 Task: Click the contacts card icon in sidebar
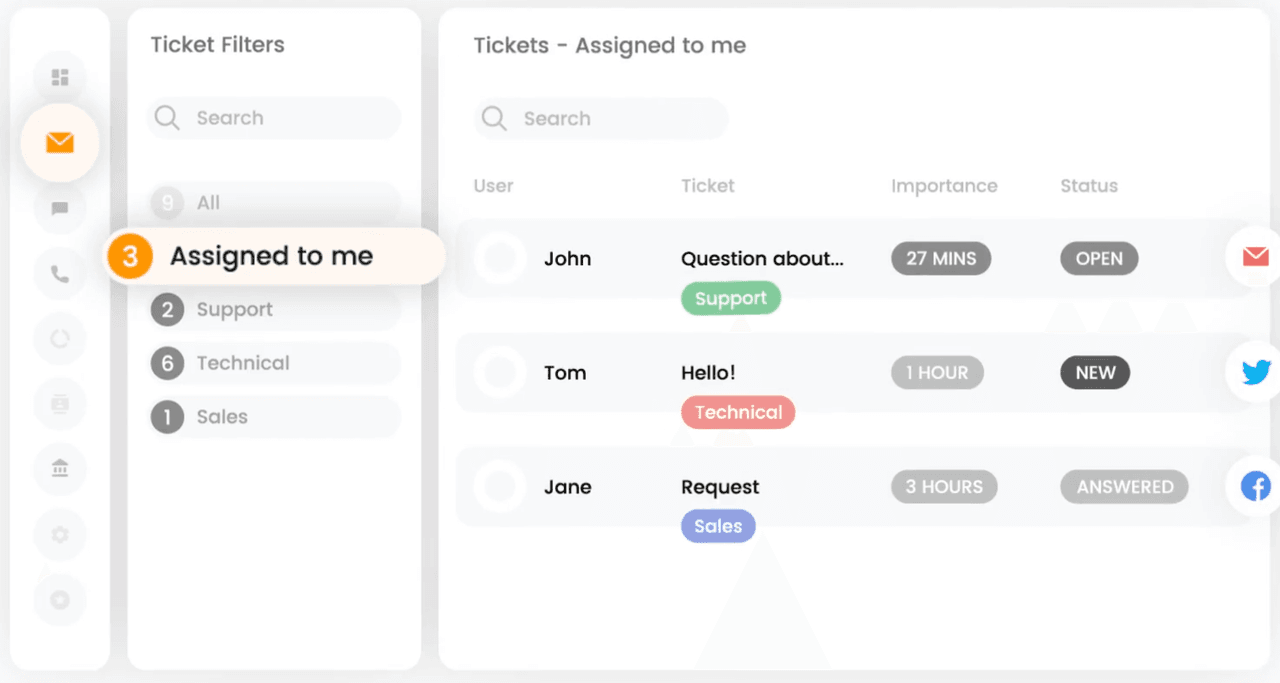pos(60,404)
